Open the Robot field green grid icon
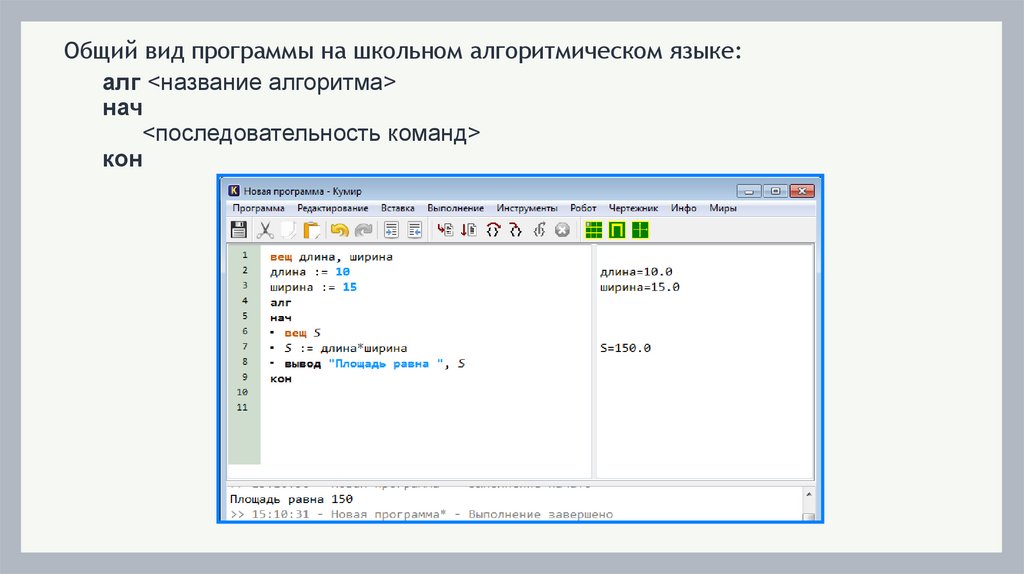 click(x=594, y=230)
